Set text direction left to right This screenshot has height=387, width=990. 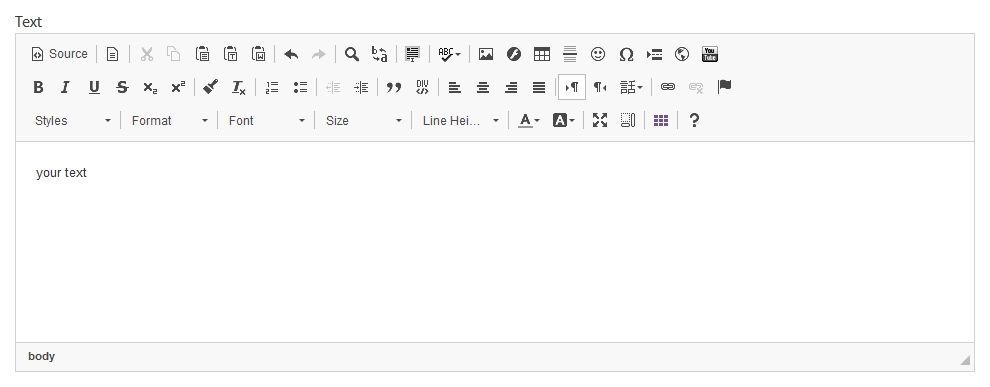tap(572, 87)
